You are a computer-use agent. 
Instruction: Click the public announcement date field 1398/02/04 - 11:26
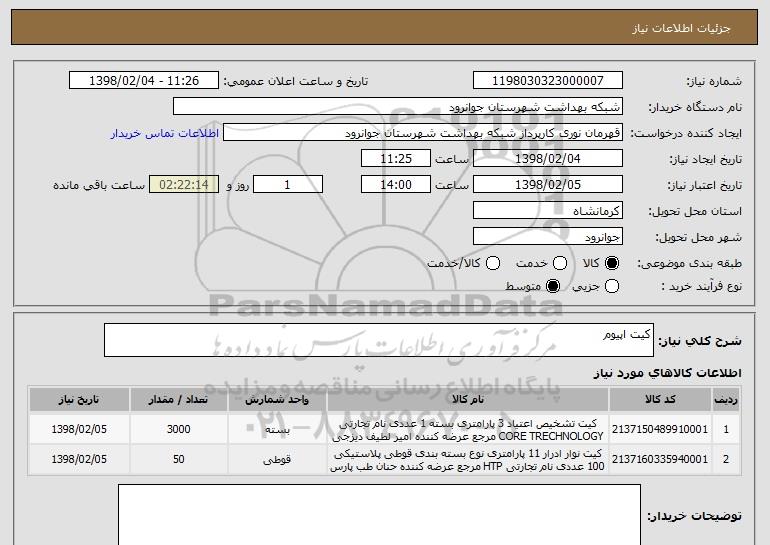pos(144,81)
